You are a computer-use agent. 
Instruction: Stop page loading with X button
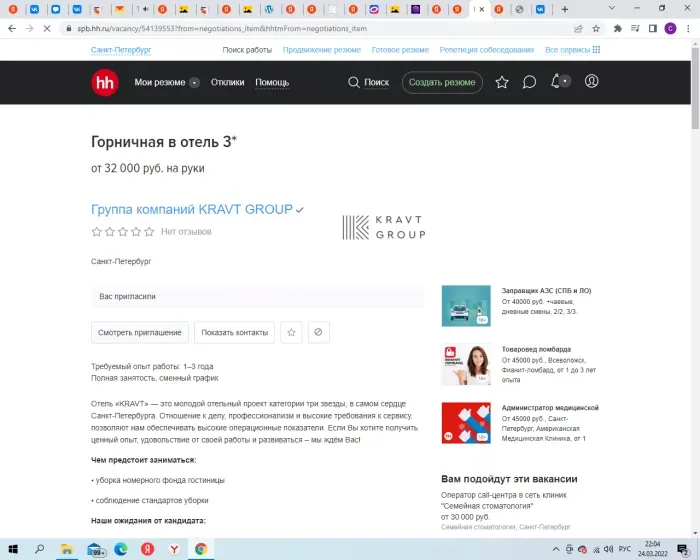(x=46, y=29)
